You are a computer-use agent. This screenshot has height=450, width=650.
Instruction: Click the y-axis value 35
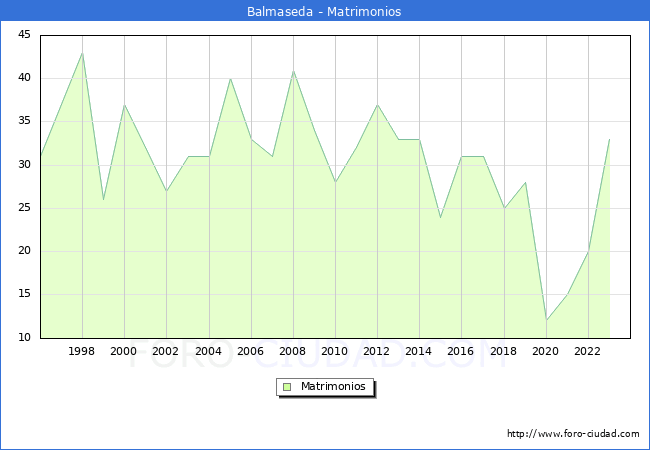coord(24,121)
